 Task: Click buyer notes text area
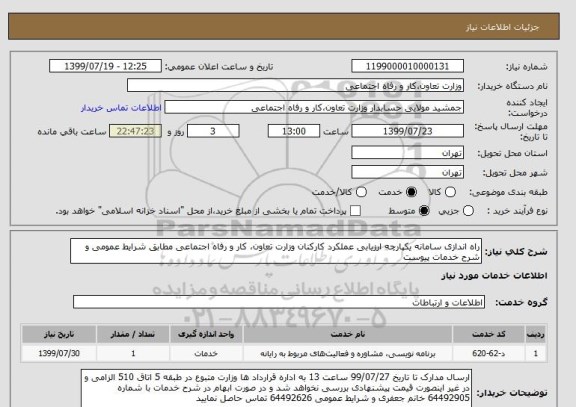click(276, 388)
